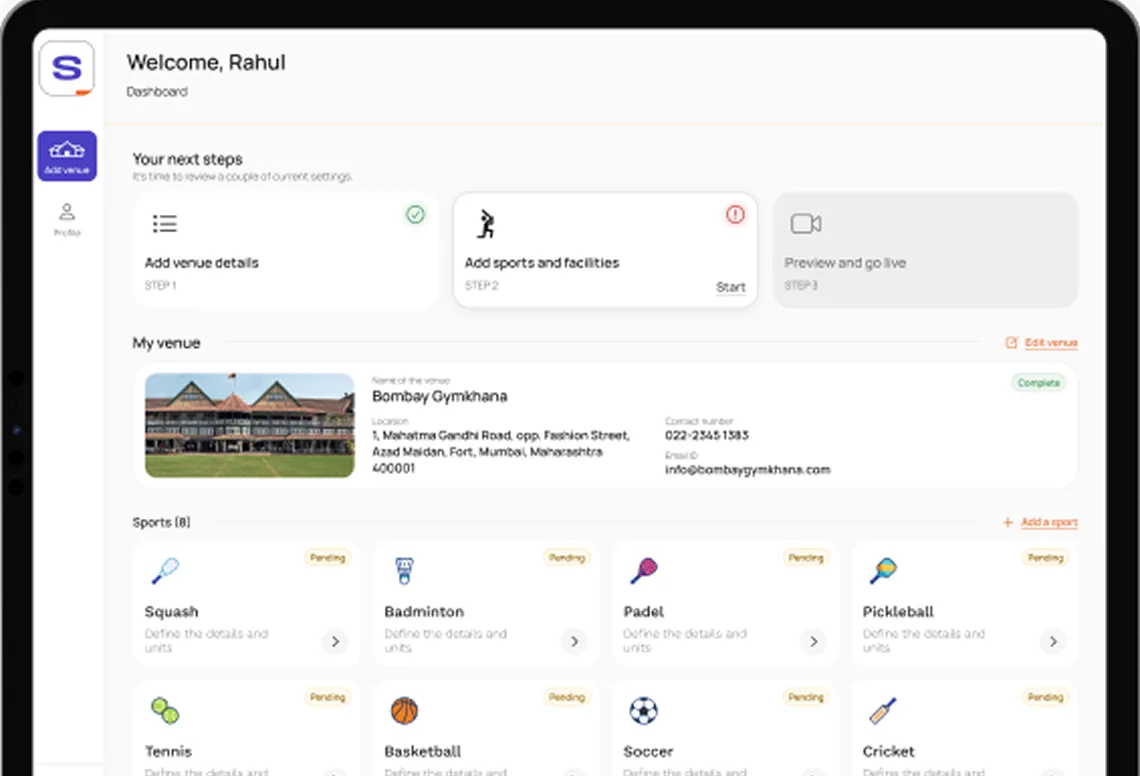
Task: Click the Soccer ball icon
Action: point(643,711)
